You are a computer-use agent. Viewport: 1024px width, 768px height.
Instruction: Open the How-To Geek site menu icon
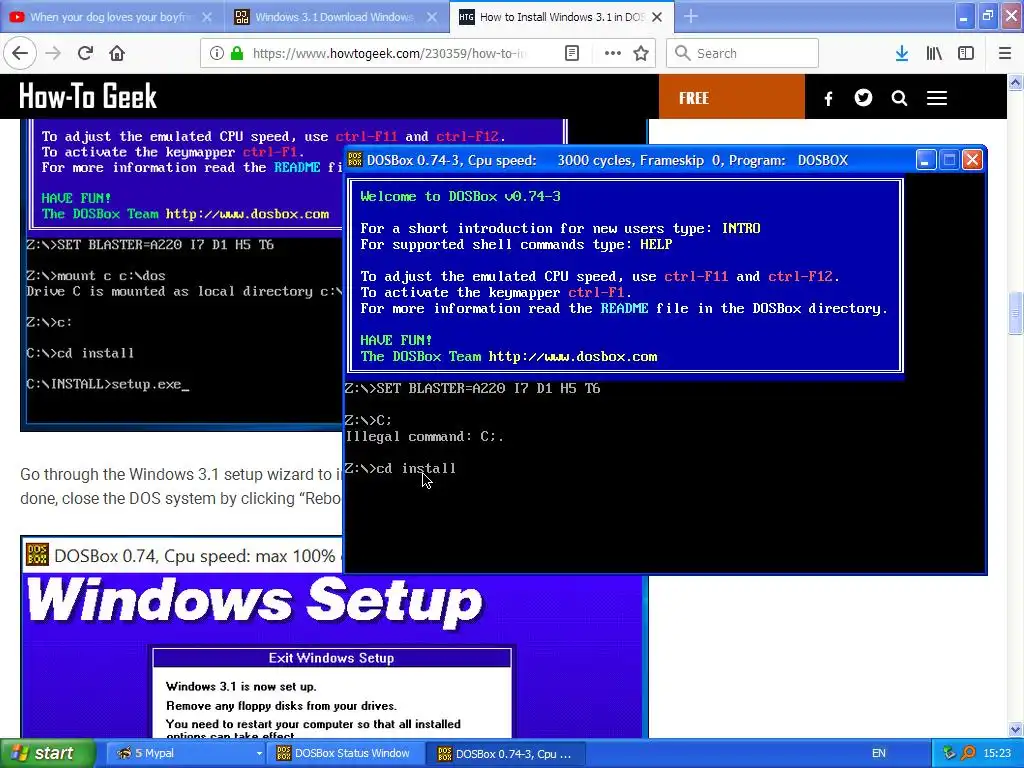[936, 99]
